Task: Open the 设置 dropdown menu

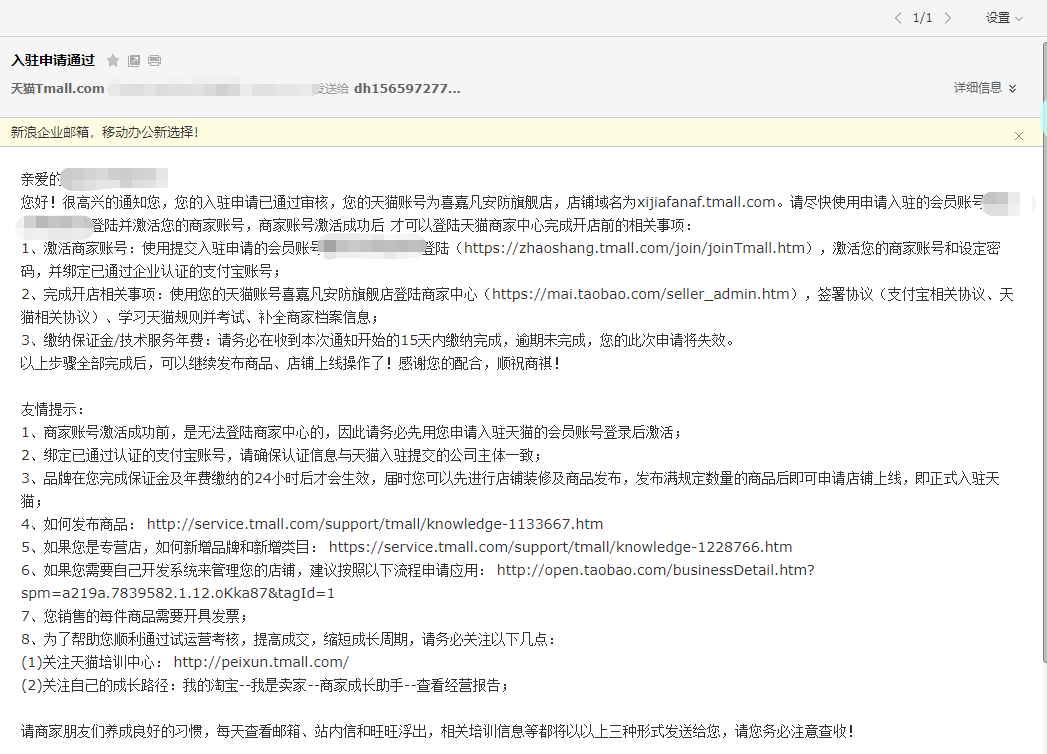Action: click(x=1004, y=18)
